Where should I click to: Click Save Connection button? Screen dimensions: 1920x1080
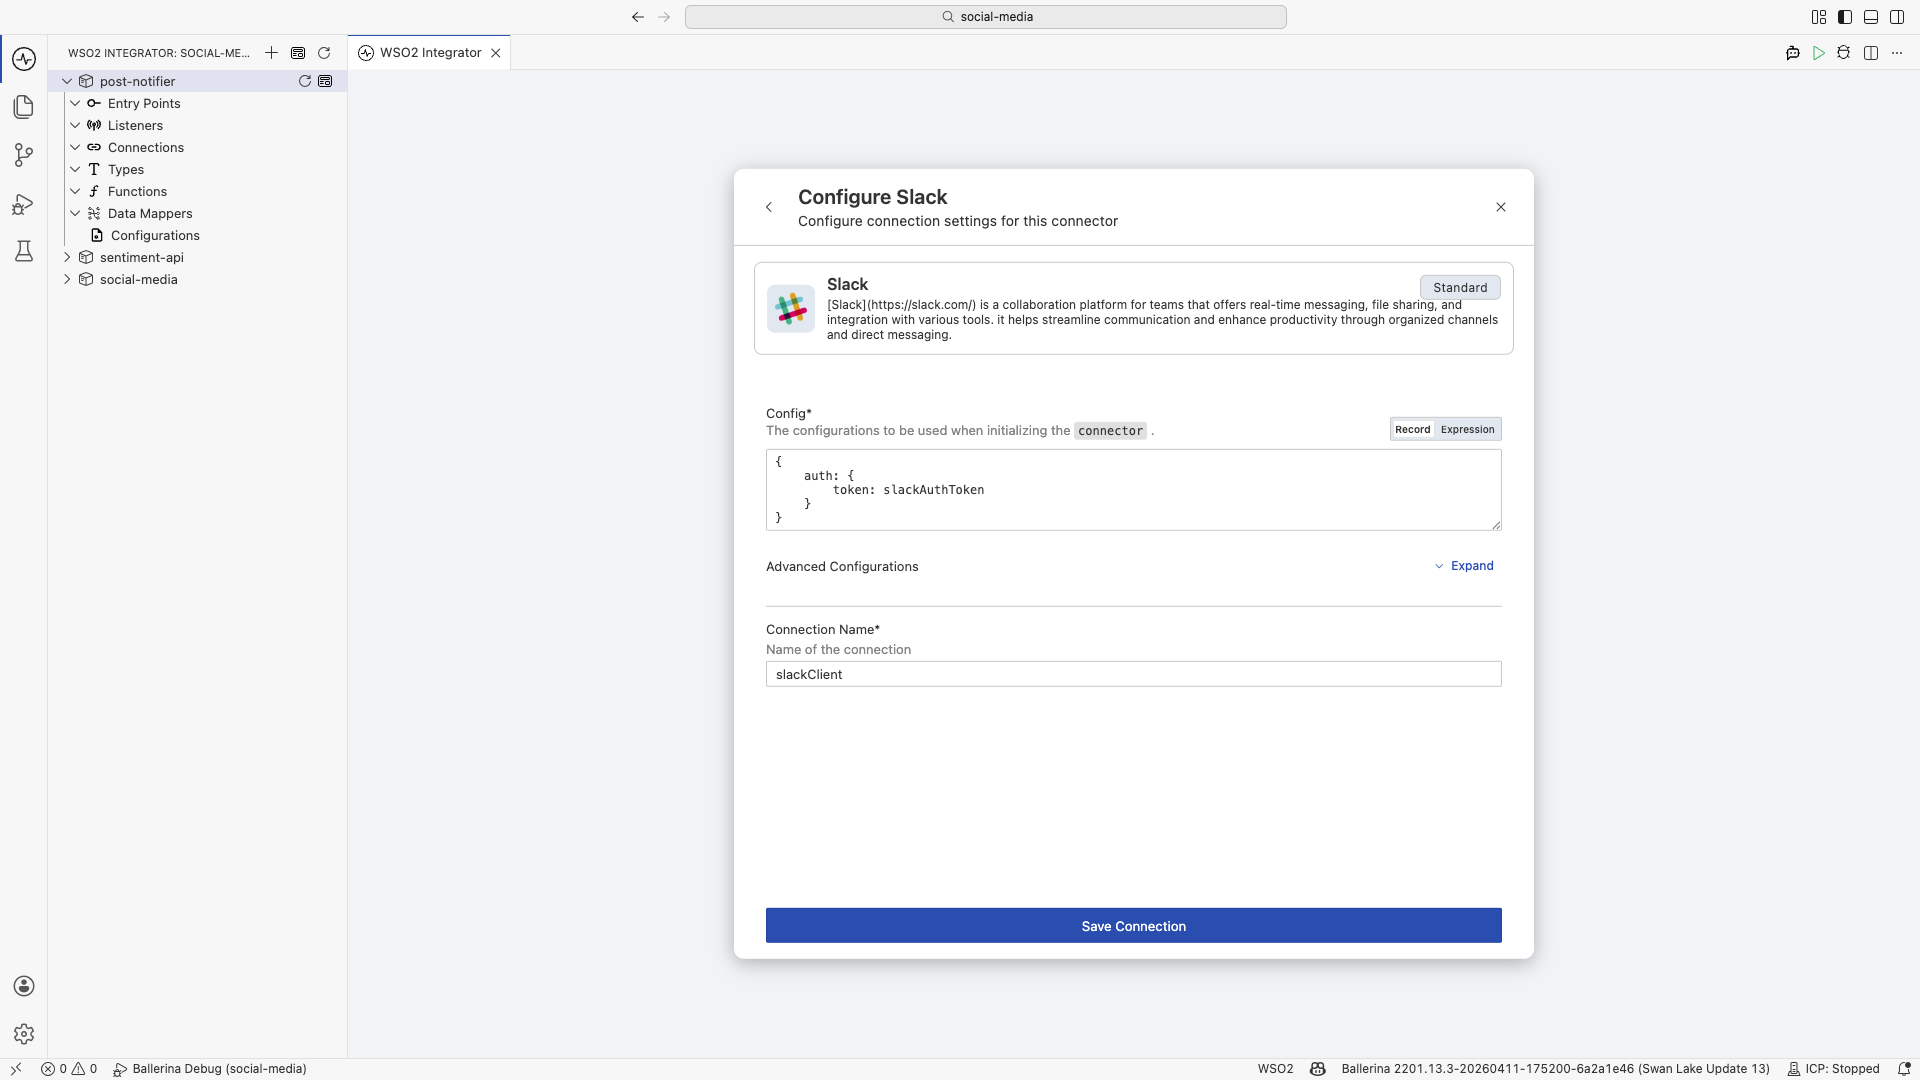tap(1133, 926)
